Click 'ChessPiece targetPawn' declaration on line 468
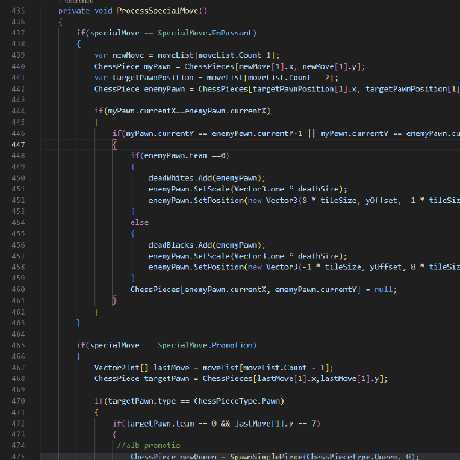 [142, 379]
